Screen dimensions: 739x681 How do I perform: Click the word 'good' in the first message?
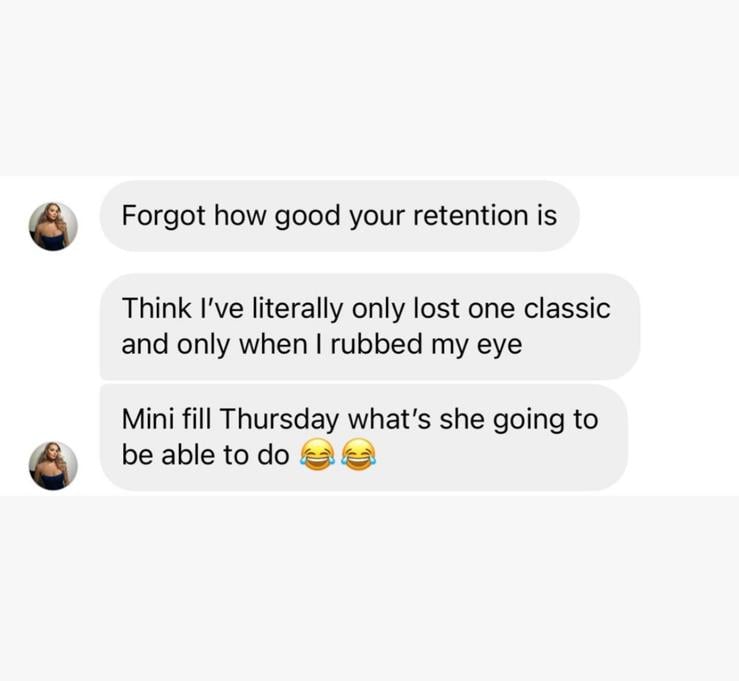(308, 217)
